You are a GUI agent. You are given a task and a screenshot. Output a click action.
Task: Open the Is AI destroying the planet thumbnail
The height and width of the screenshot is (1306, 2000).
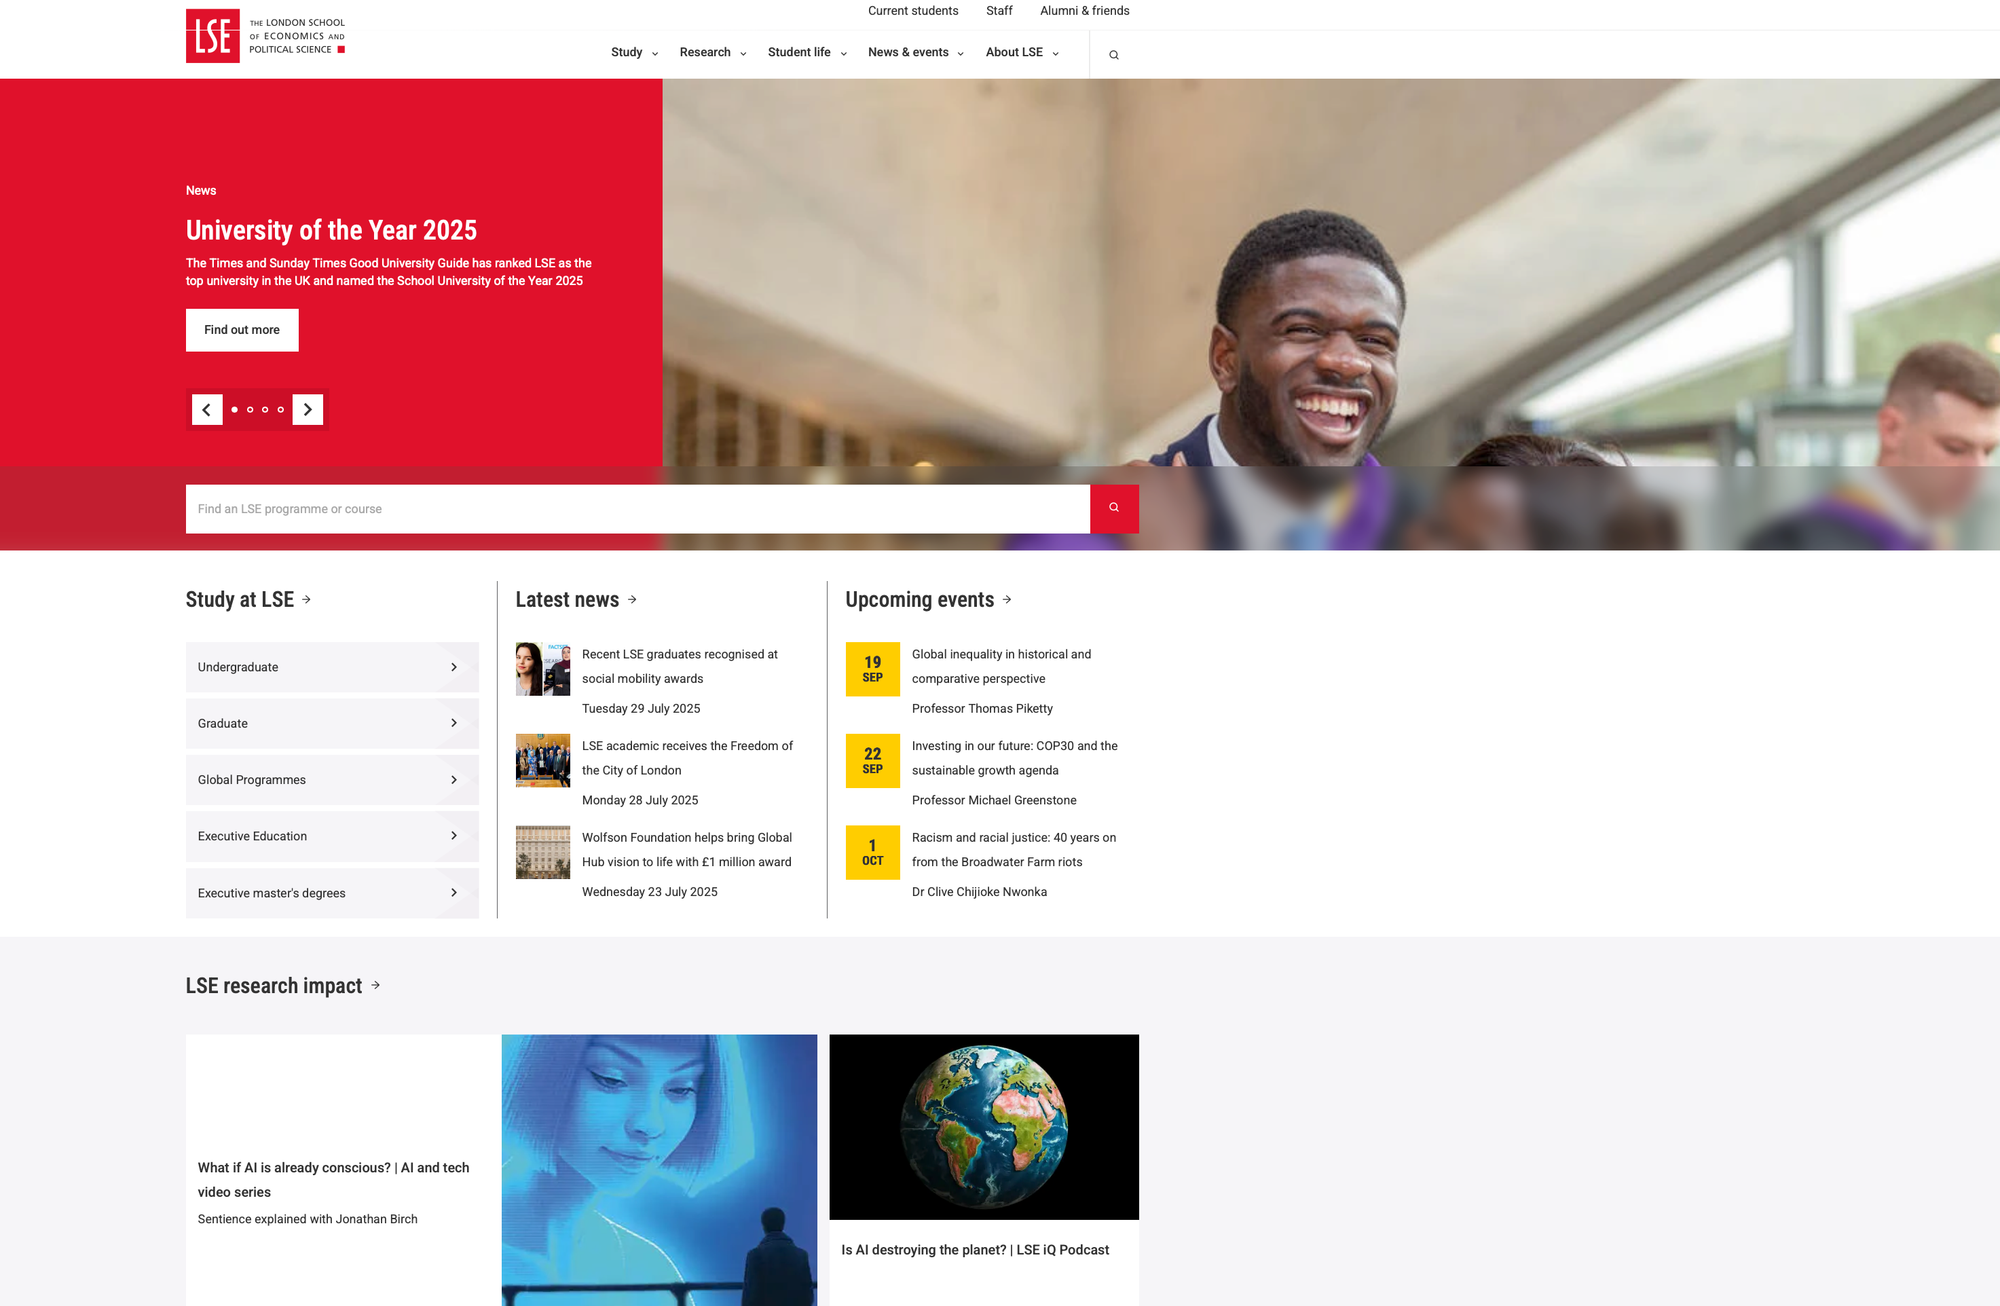pyautogui.click(x=984, y=1125)
